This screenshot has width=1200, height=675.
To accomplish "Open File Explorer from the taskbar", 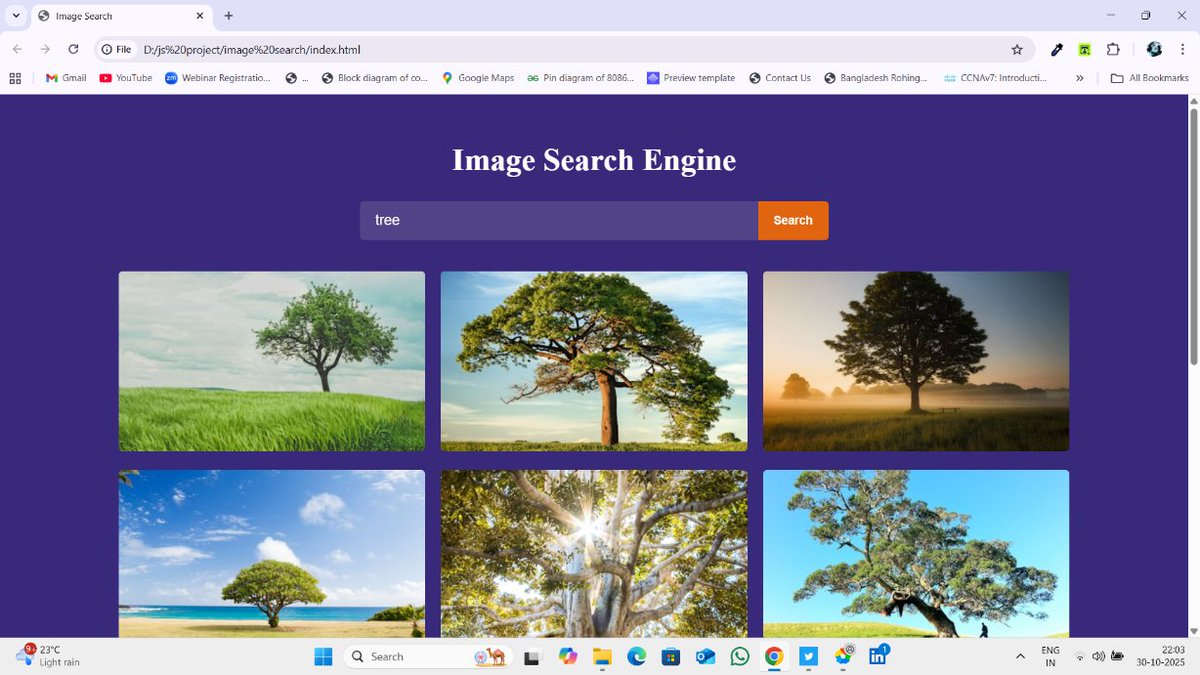I will pos(601,657).
